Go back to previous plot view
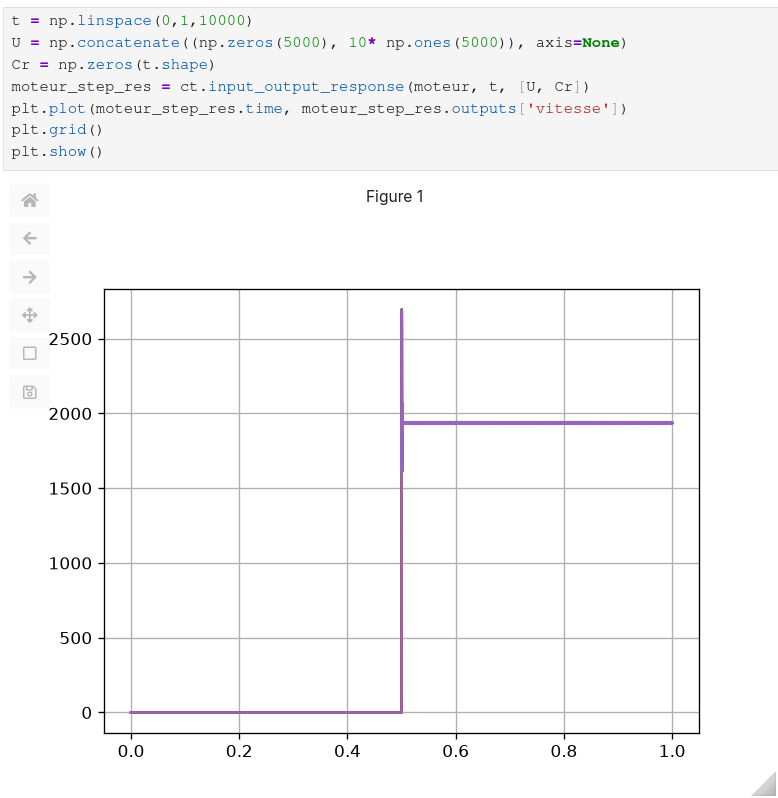Image resolution: width=778 pixels, height=798 pixels. (30, 238)
